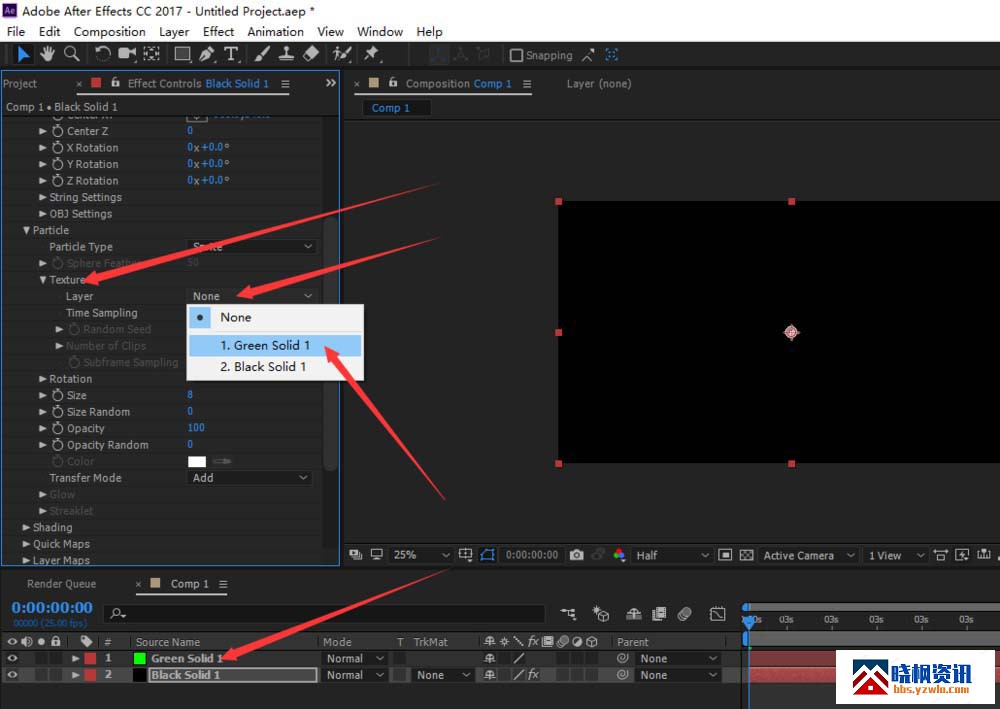Open the Effect menu
This screenshot has width=1000, height=709.
click(218, 32)
